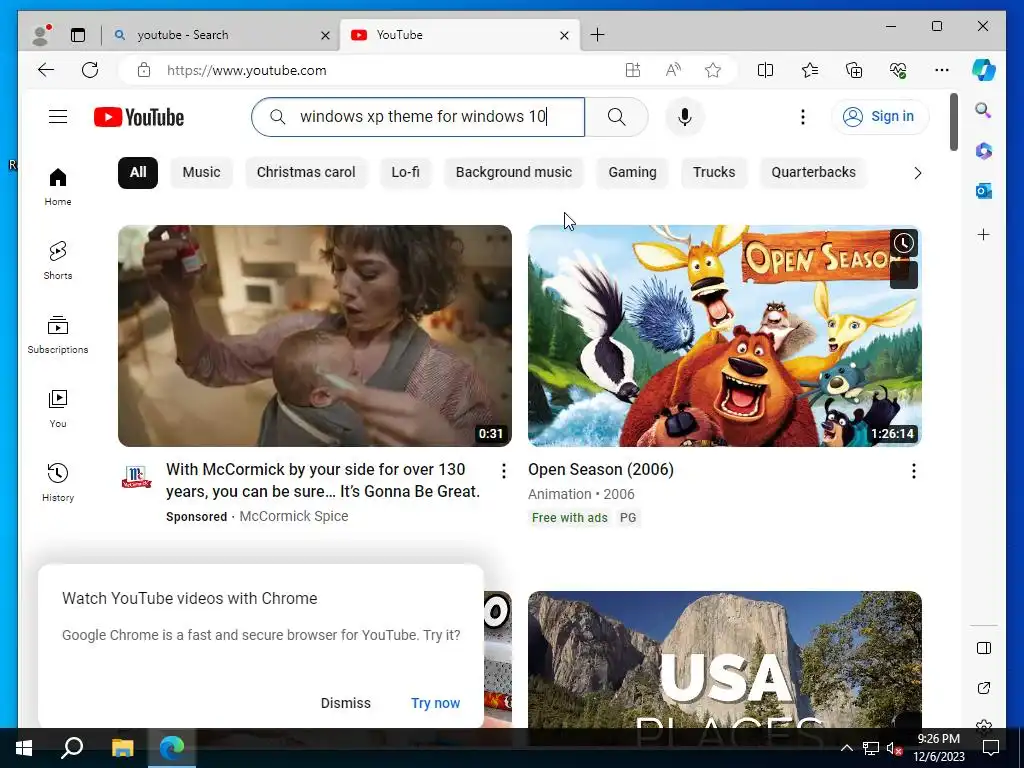Select the Christmas carol filter chip
Image resolution: width=1024 pixels, height=768 pixels.
coord(306,172)
